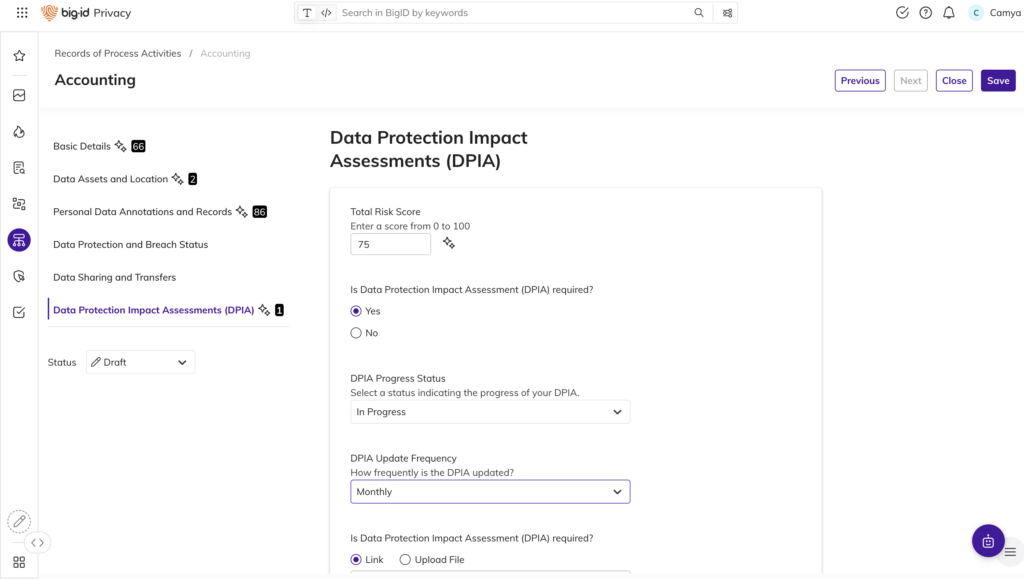Open the tasks checkmark icon
The width and height of the screenshot is (1024, 579).
pyautogui.click(x=902, y=12)
